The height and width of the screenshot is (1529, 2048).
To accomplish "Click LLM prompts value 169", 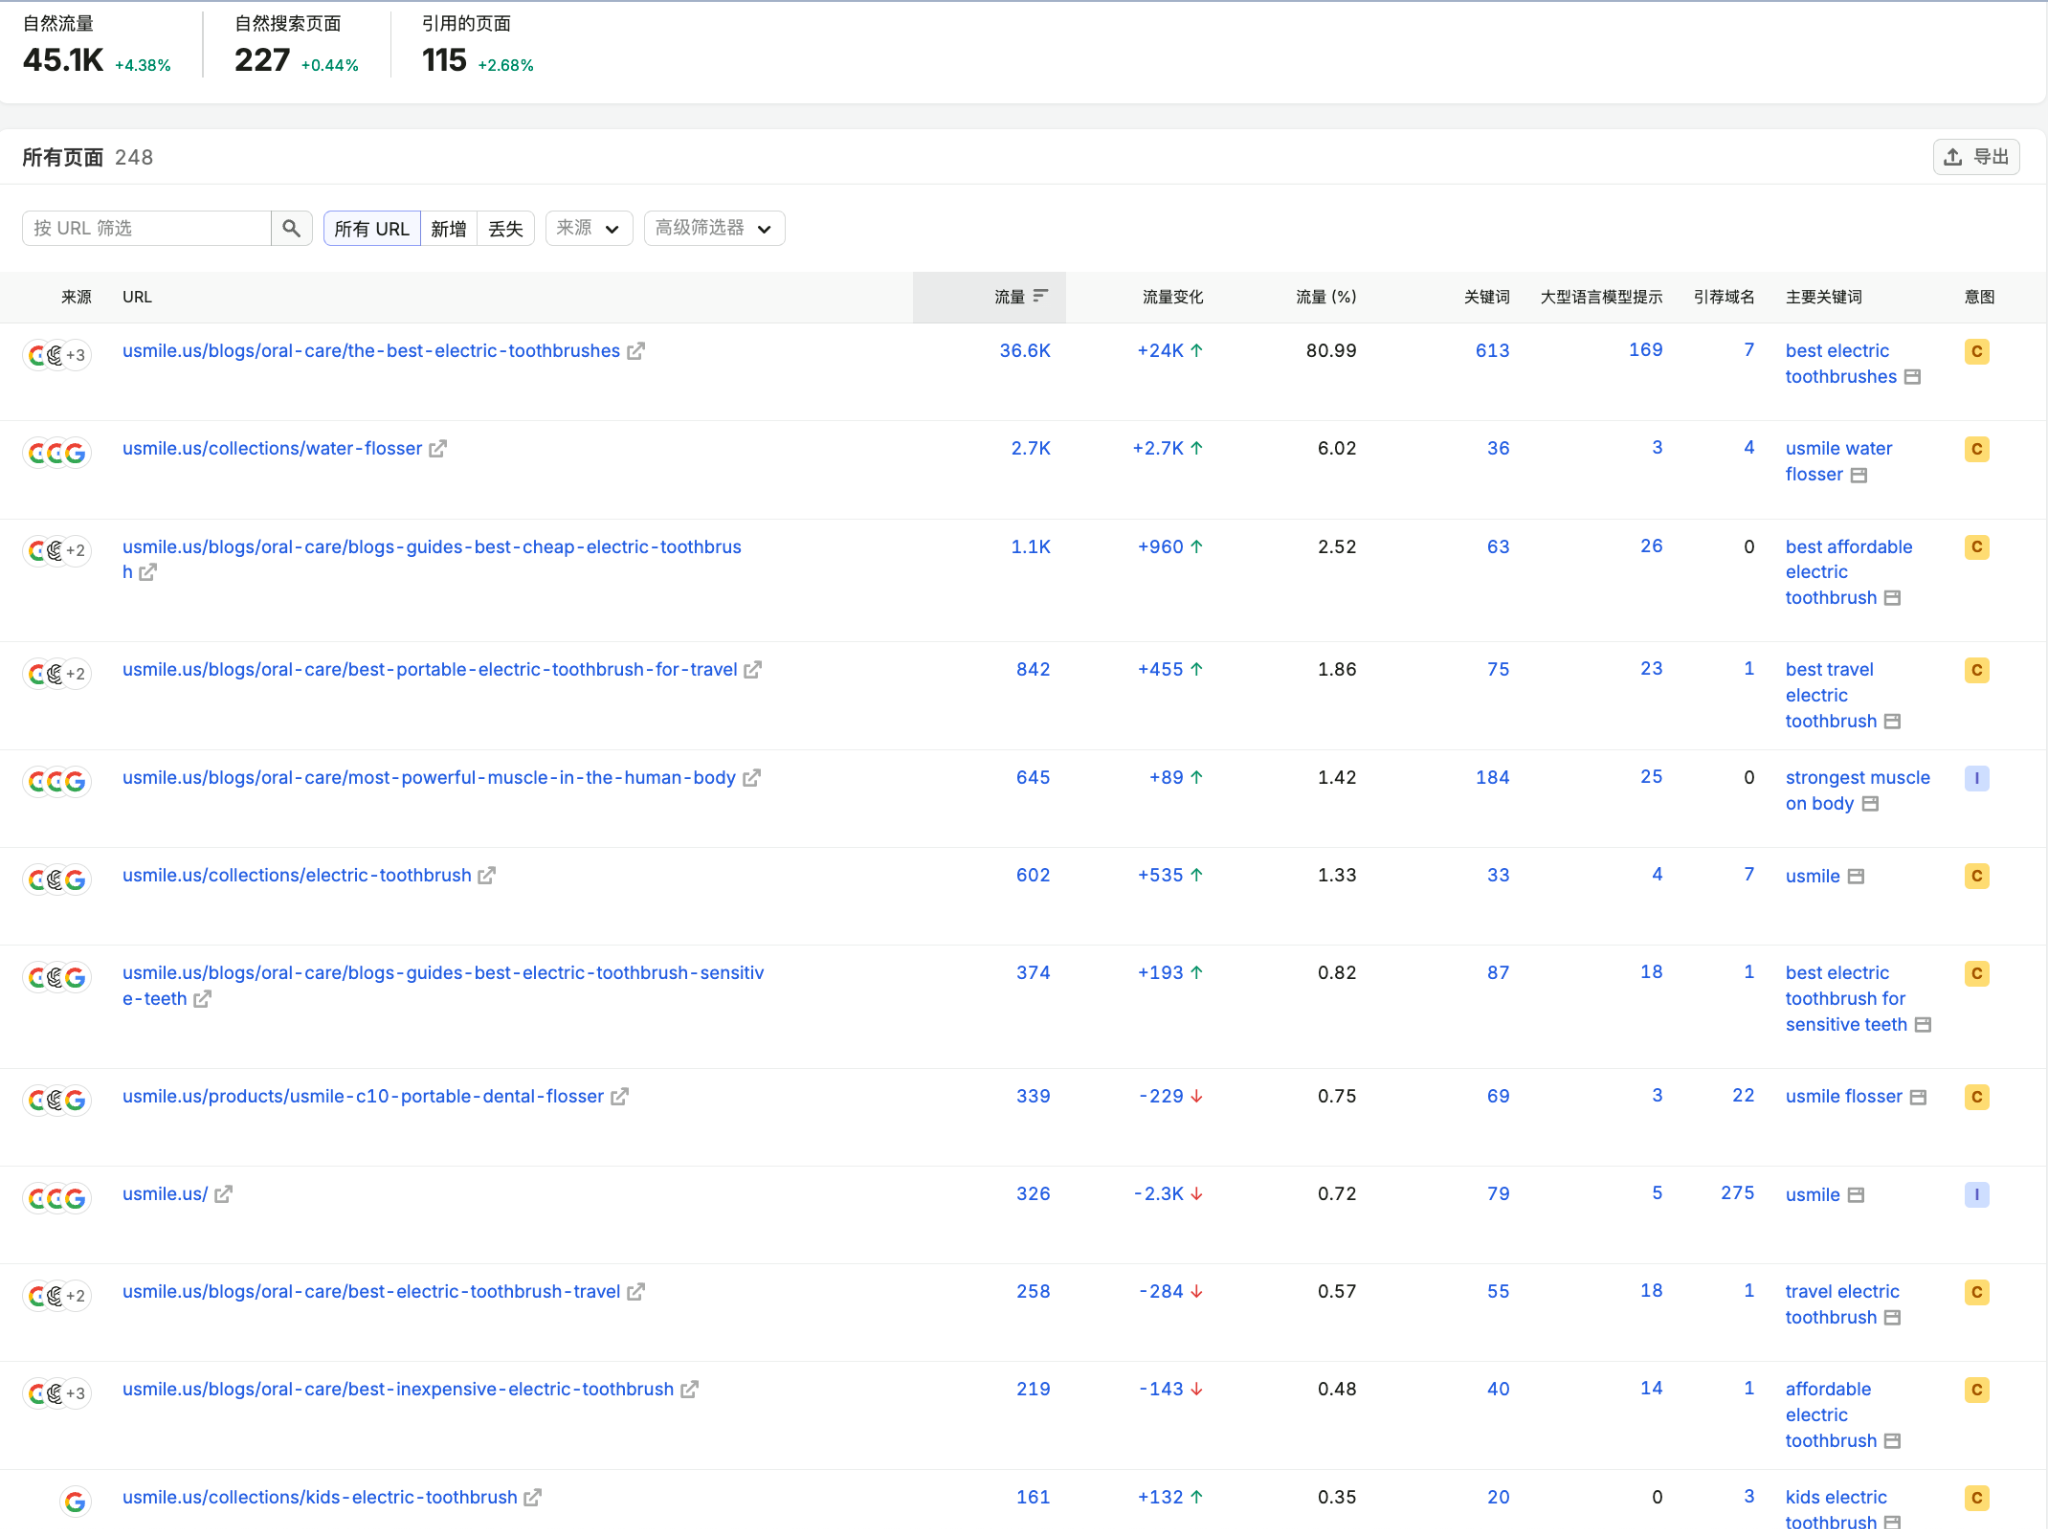I will pos(1645,350).
